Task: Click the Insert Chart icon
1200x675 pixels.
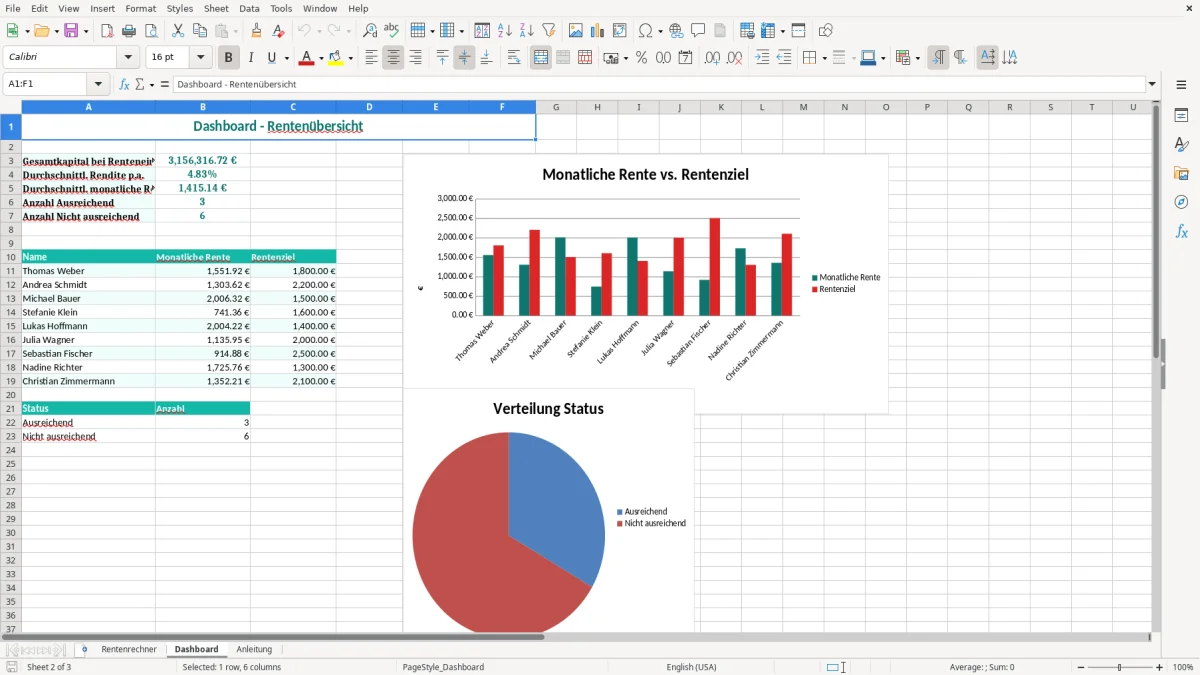Action: point(598,31)
